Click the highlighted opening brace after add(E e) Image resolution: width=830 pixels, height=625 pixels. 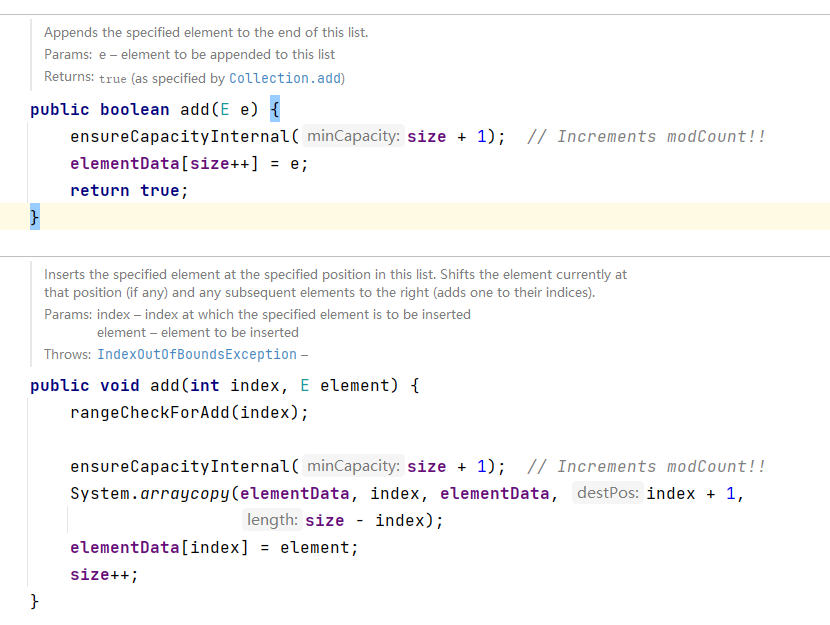[x=275, y=109]
